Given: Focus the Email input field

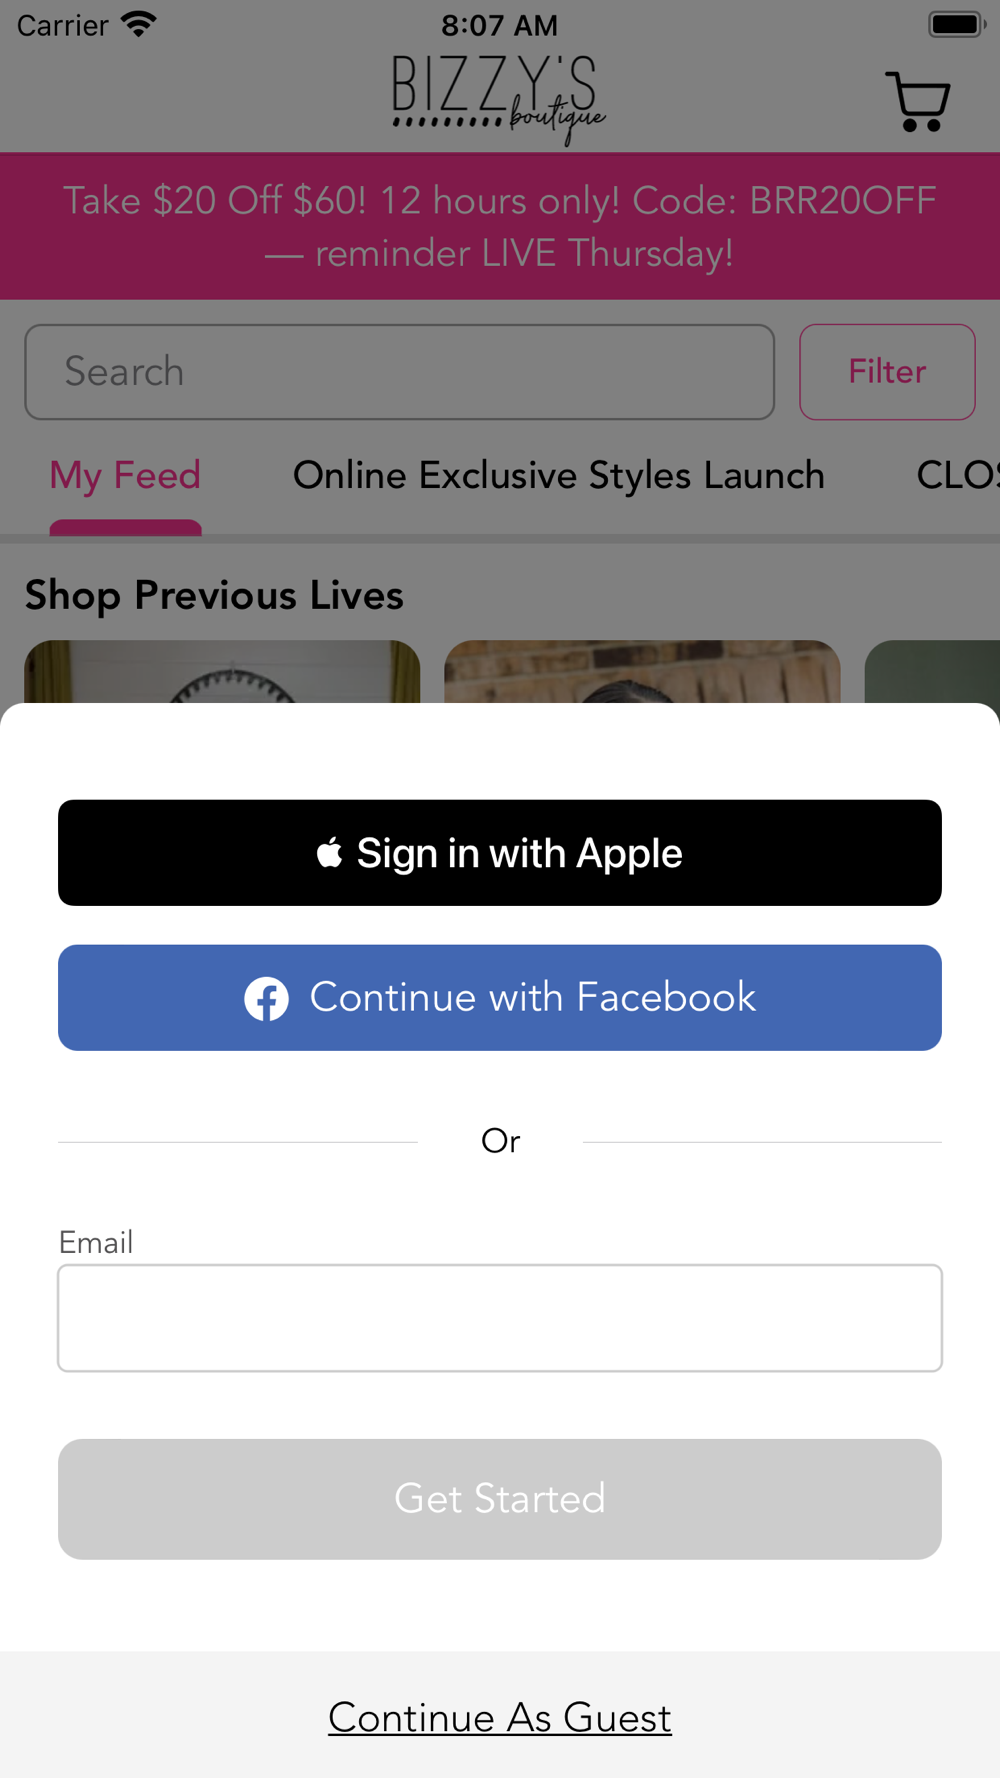Looking at the screenshot, I should coord(500,1318).
